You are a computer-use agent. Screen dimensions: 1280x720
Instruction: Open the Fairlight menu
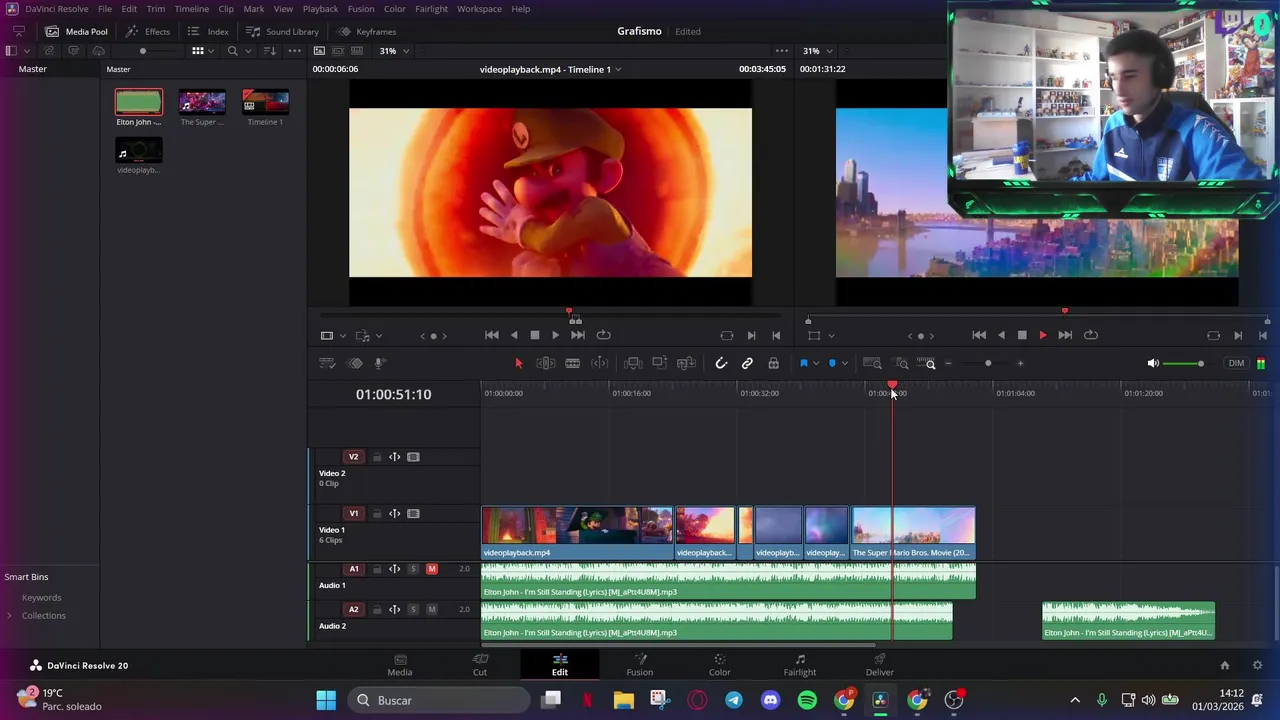tap(431, 9)
